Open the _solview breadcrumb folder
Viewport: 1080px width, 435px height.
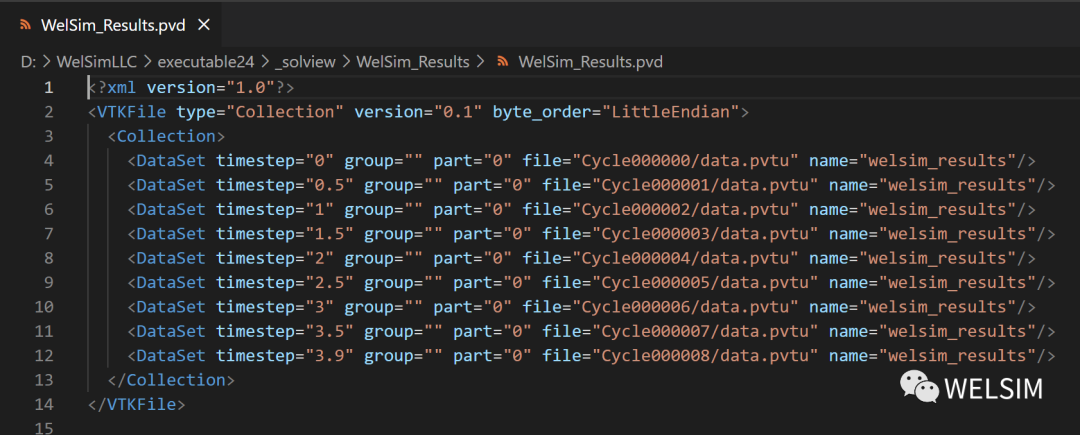304,62
